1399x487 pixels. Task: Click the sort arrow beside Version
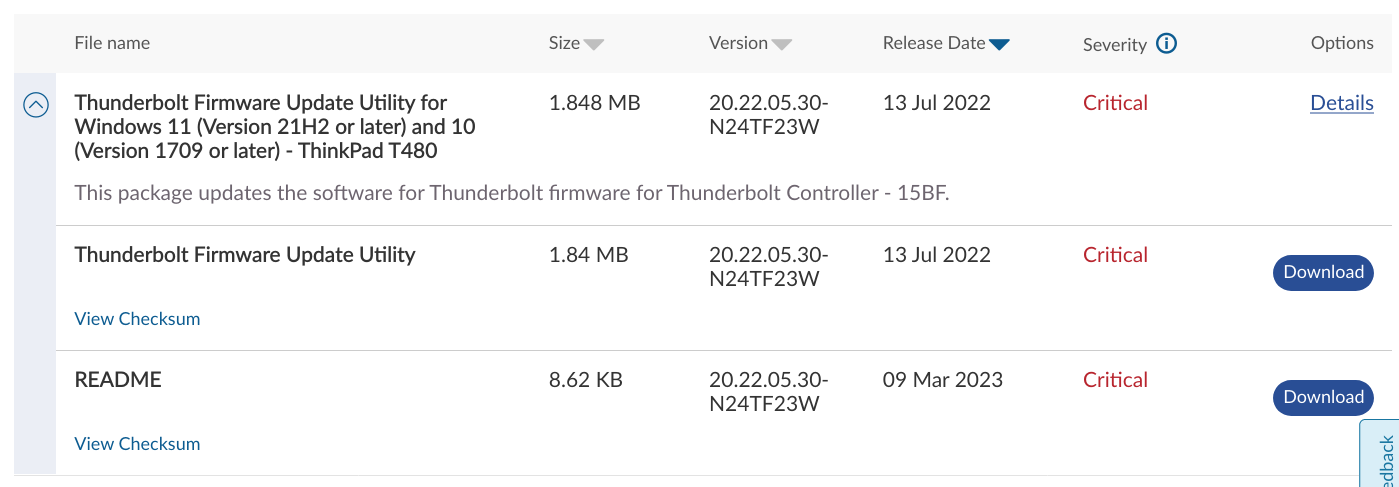click(x=782, y=44)
